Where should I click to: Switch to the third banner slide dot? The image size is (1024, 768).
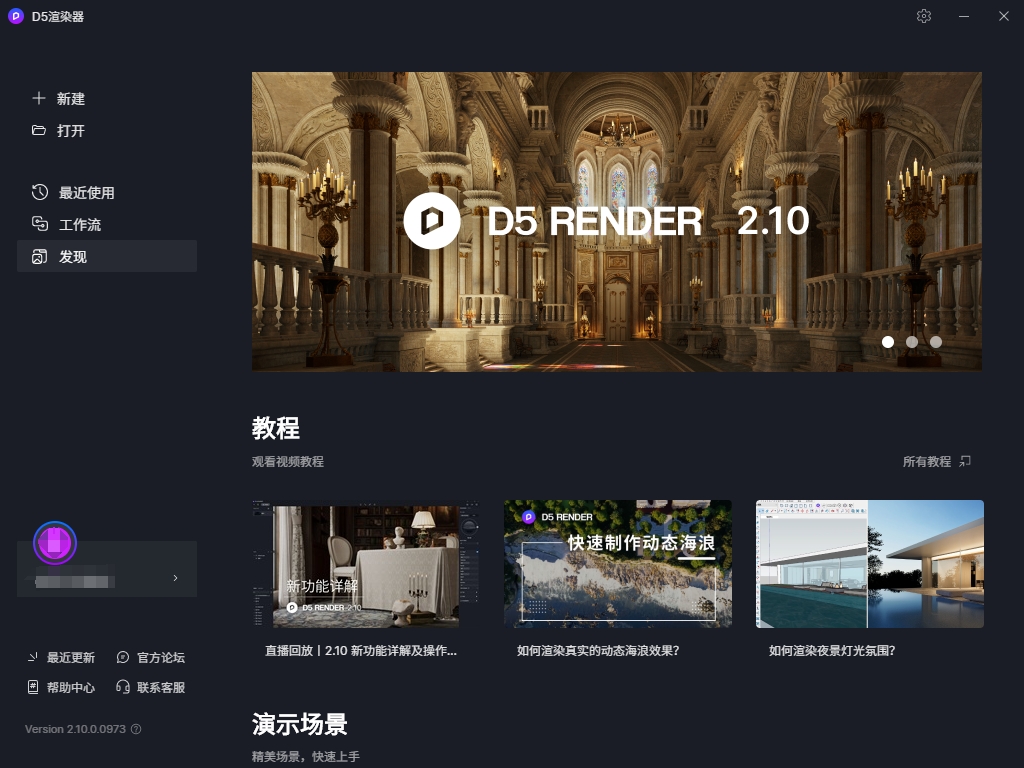tap(936, 342)
